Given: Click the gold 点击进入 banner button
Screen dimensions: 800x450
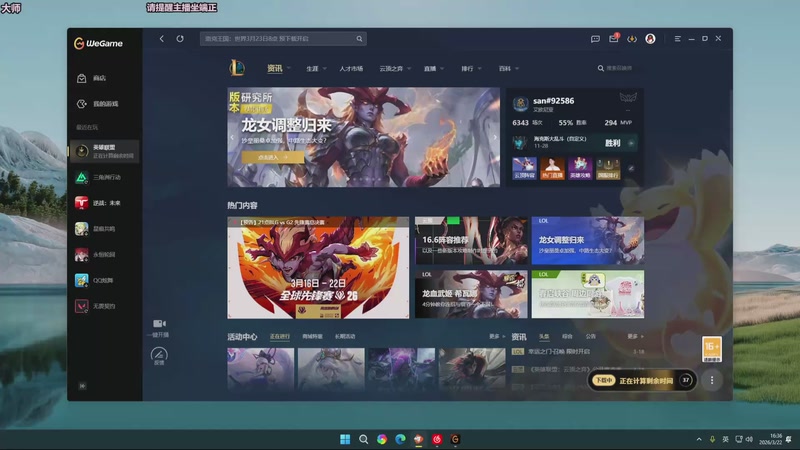Looking at the screenshot, I should pyautogui.click(x=273, y=157).
